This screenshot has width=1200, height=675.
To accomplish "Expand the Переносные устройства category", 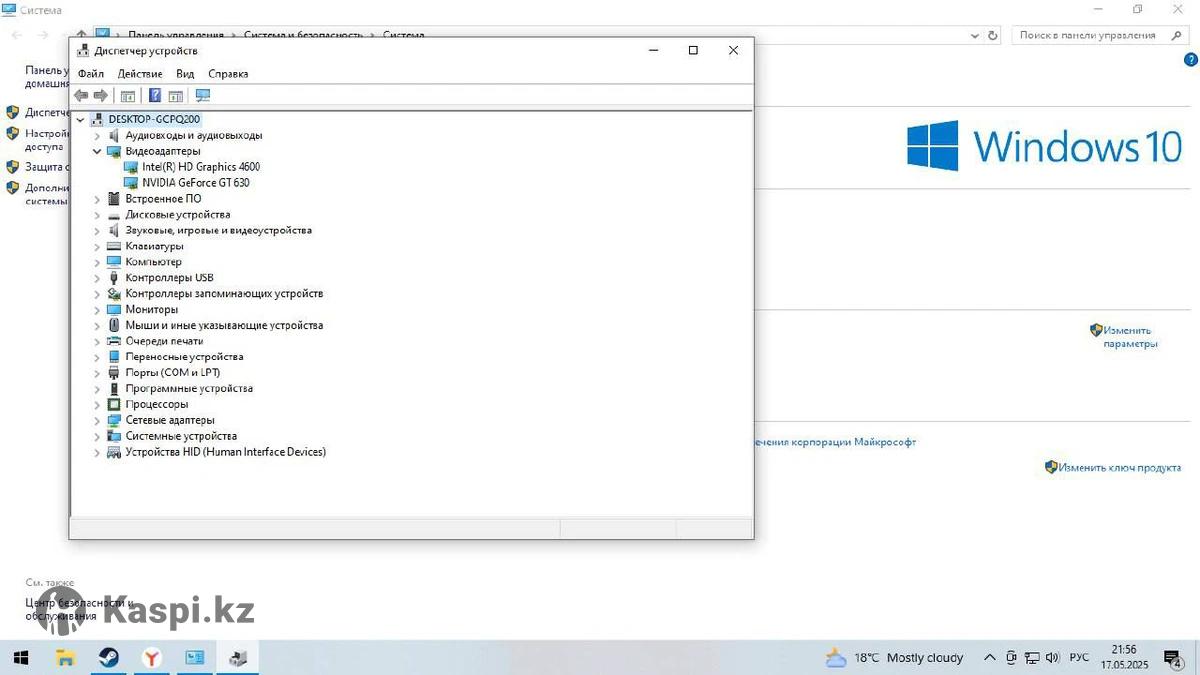I will (x=98, y=357).
